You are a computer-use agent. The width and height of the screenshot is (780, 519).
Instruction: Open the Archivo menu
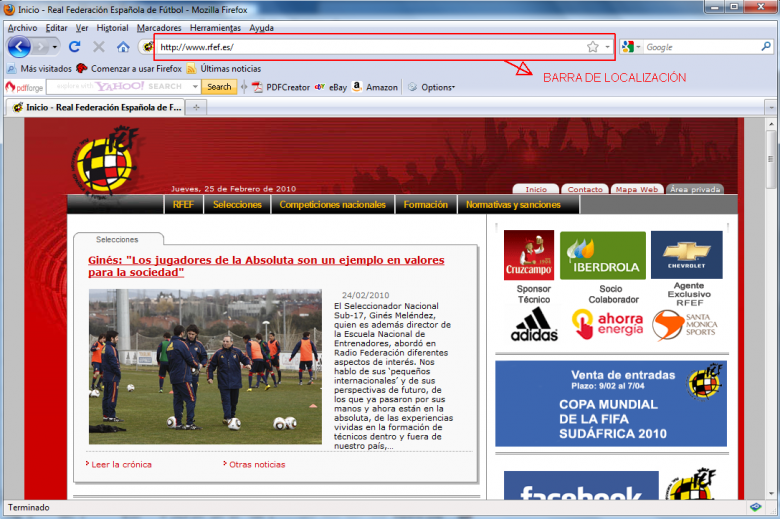(x=22, y=28)
